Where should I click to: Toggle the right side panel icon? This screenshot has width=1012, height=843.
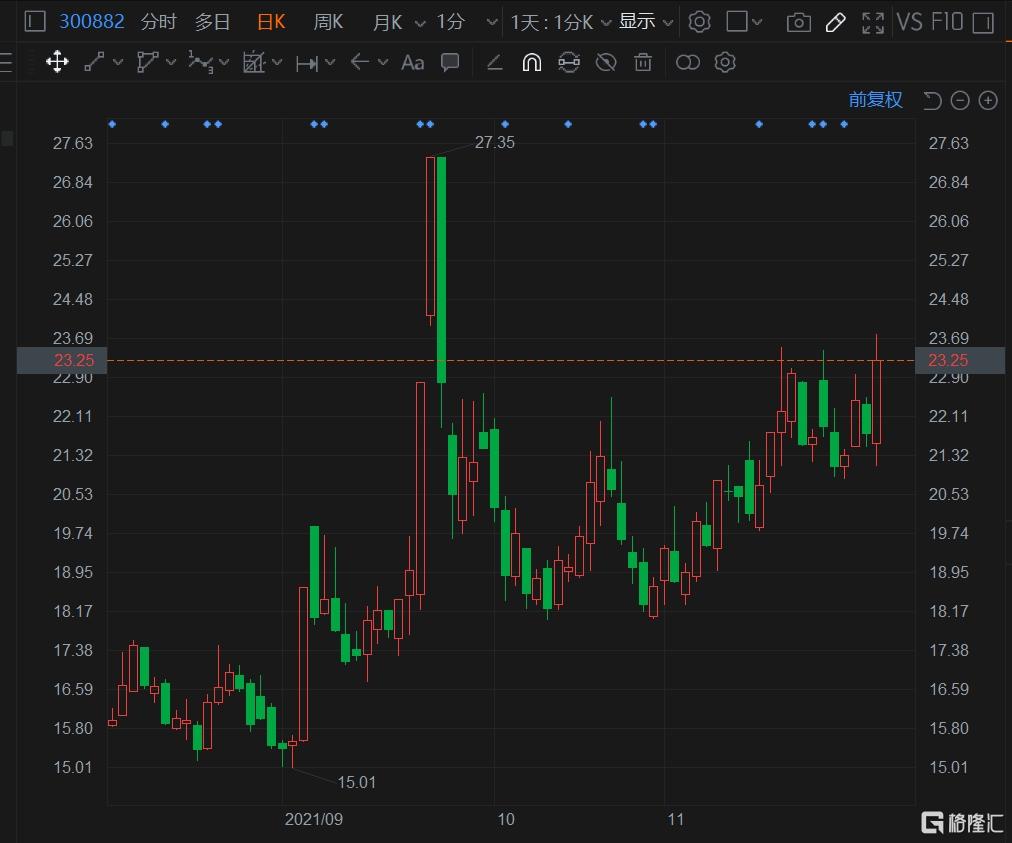click(x=983, y=23)
